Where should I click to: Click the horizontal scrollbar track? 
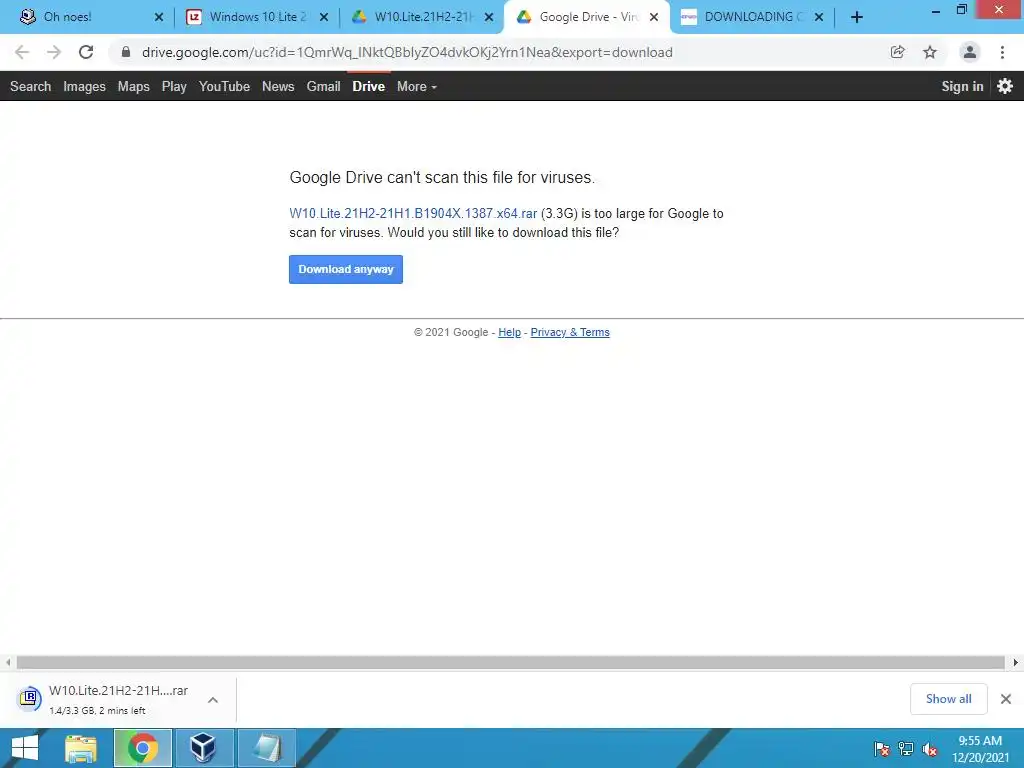[510, 662]
